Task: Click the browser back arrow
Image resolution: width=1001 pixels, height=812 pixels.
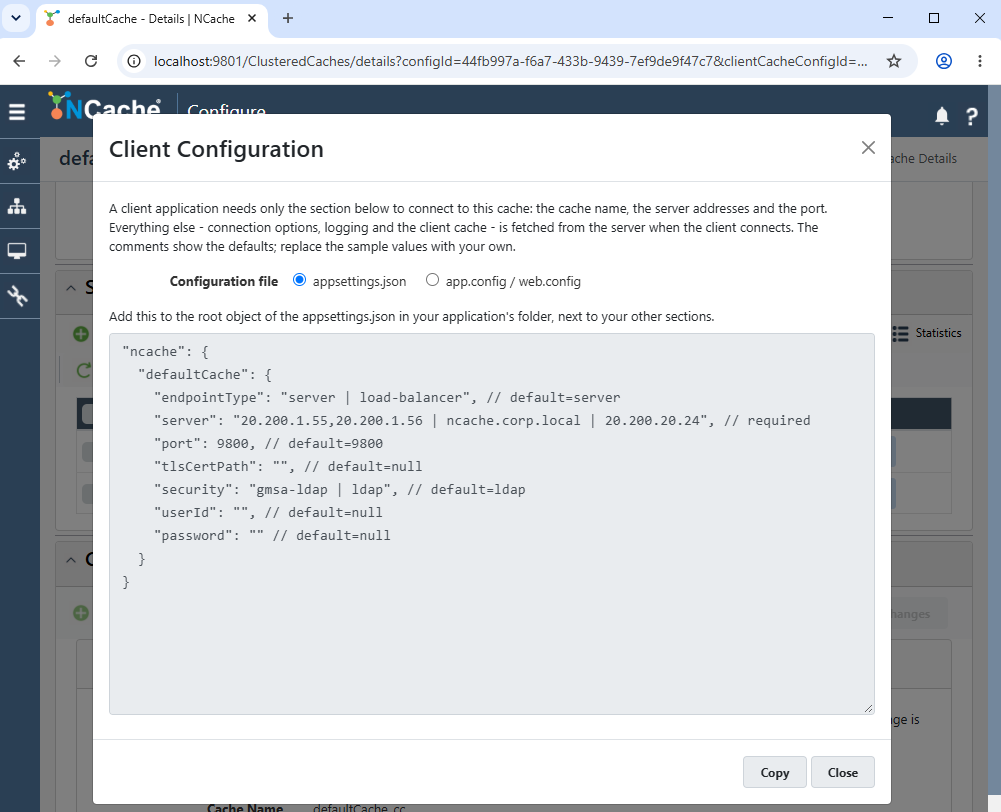Action: point(19,61)
